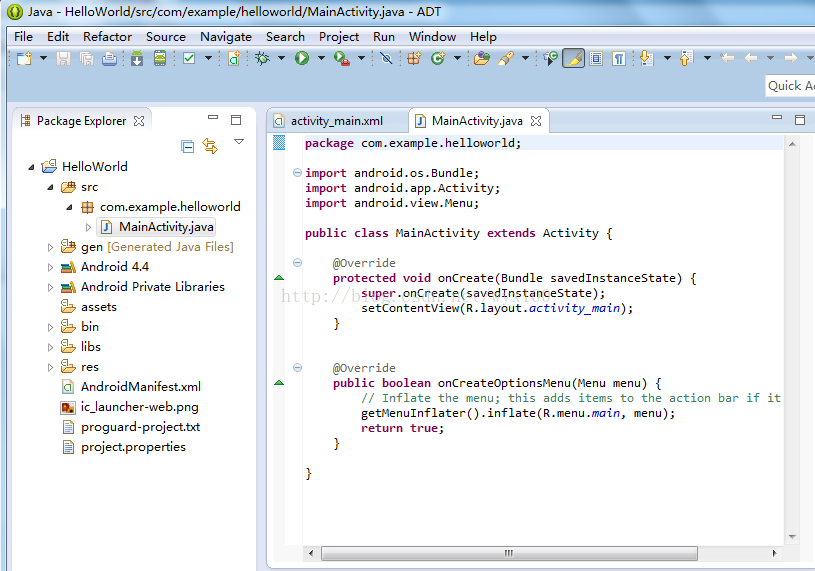This screenshot has width=815, height=571.
Task: Select ic_launcher-web.png file
Action: pos(129,407)
